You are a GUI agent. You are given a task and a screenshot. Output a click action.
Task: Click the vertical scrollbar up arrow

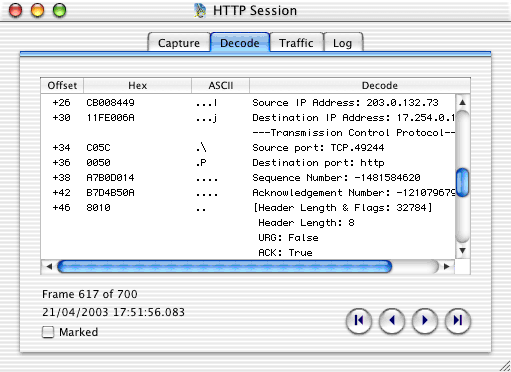pos(462,102)
